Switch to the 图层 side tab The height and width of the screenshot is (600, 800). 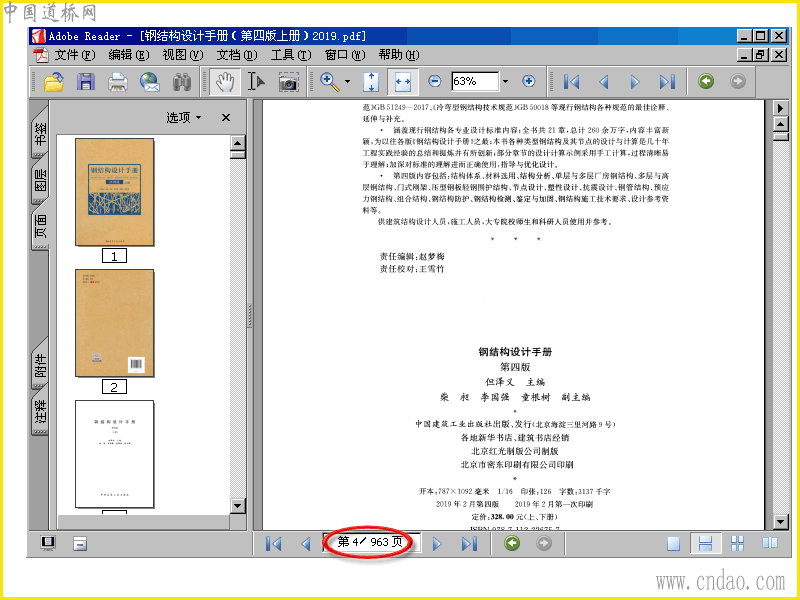pos(40,181)
